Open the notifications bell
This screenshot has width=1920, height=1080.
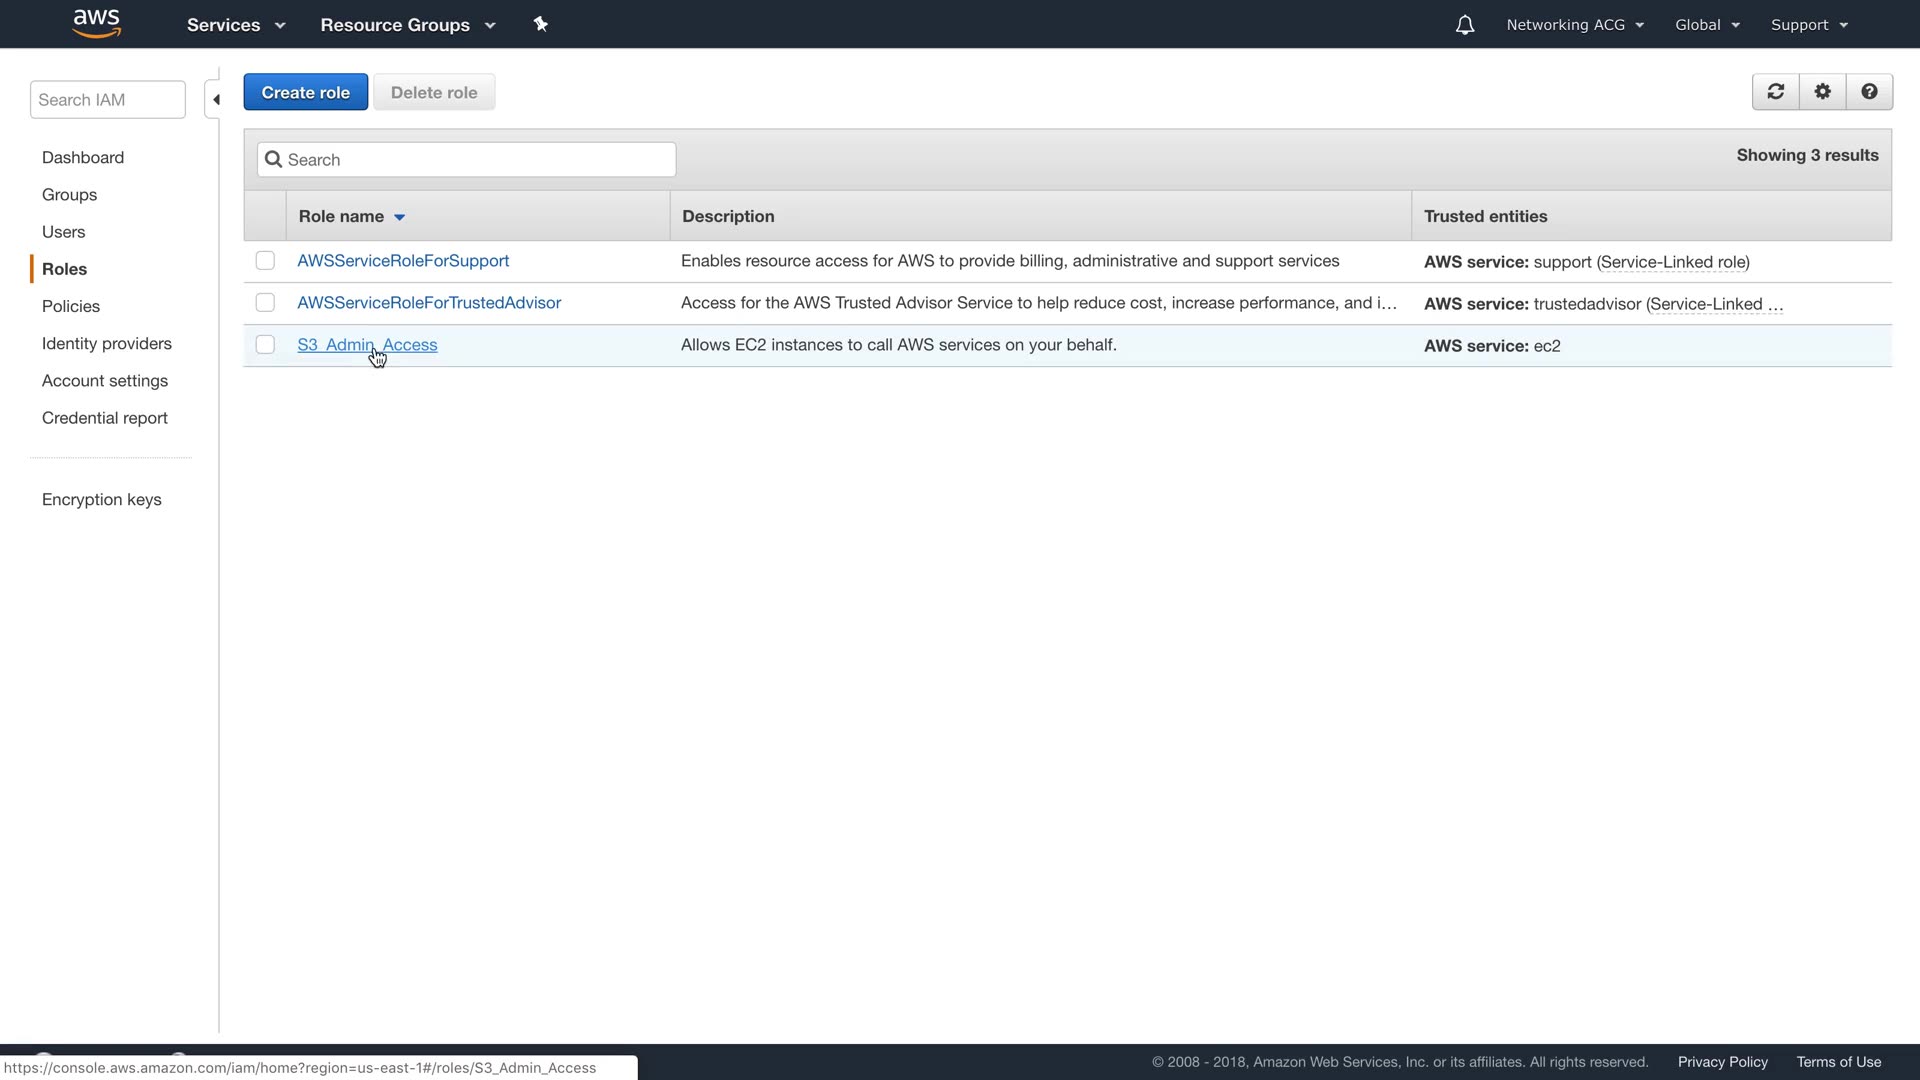1464,25
